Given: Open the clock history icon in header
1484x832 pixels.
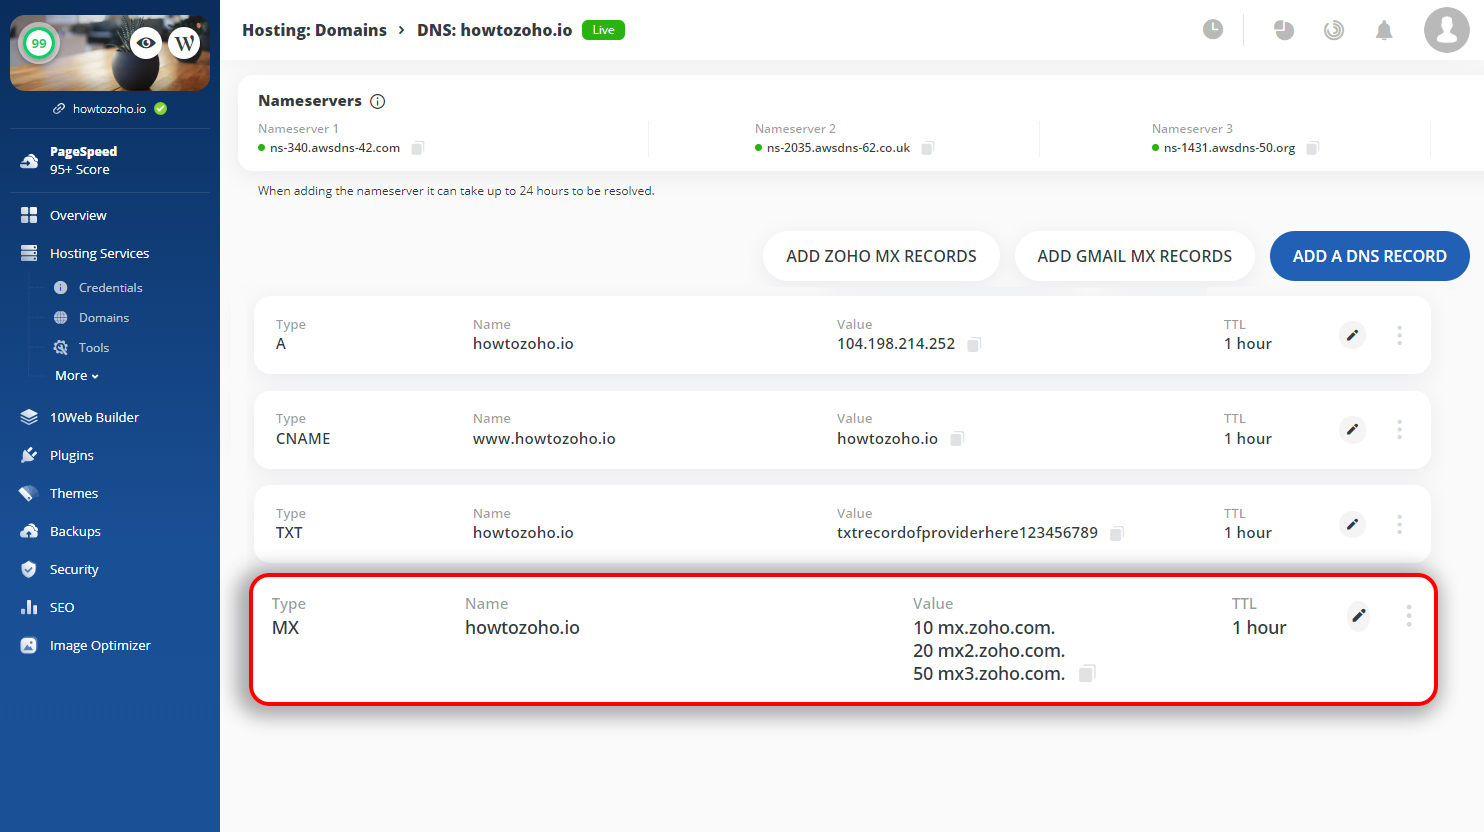Looking at the screenshot, I should 1213,29.
